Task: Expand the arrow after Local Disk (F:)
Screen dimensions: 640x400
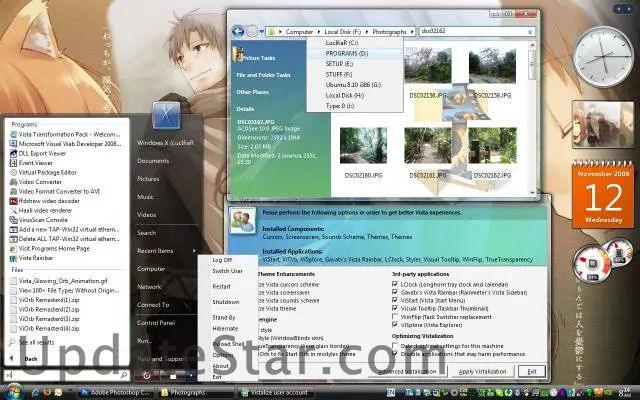Action: pyautogui.click(x=367, y=32)
